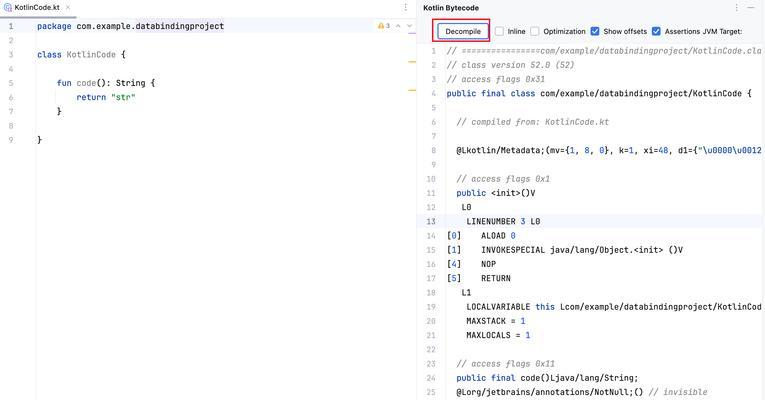Click the 'LINENUMBER 3 L0' bytecode line

click(x=503, y=221)
